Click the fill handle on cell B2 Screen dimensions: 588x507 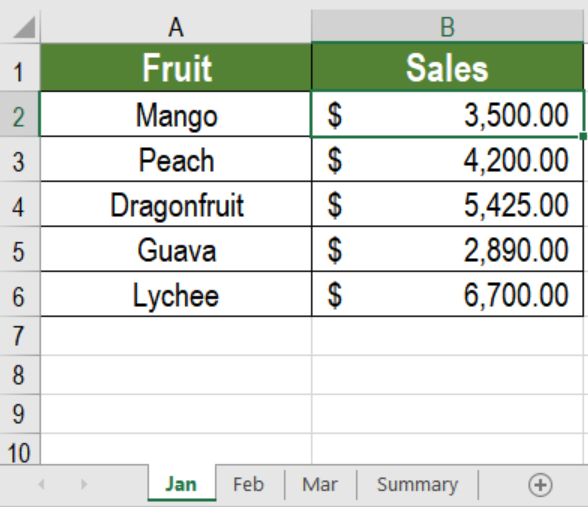pos(583,136)
